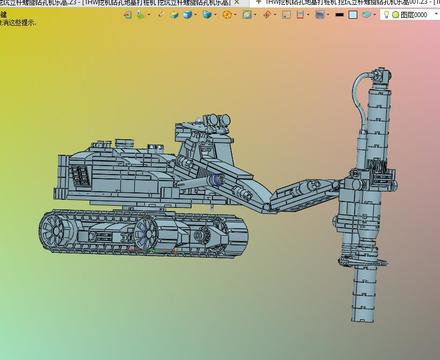Click the framed square view icon
Viewport: 440px width, 360px height.
(x=247, y=15)
